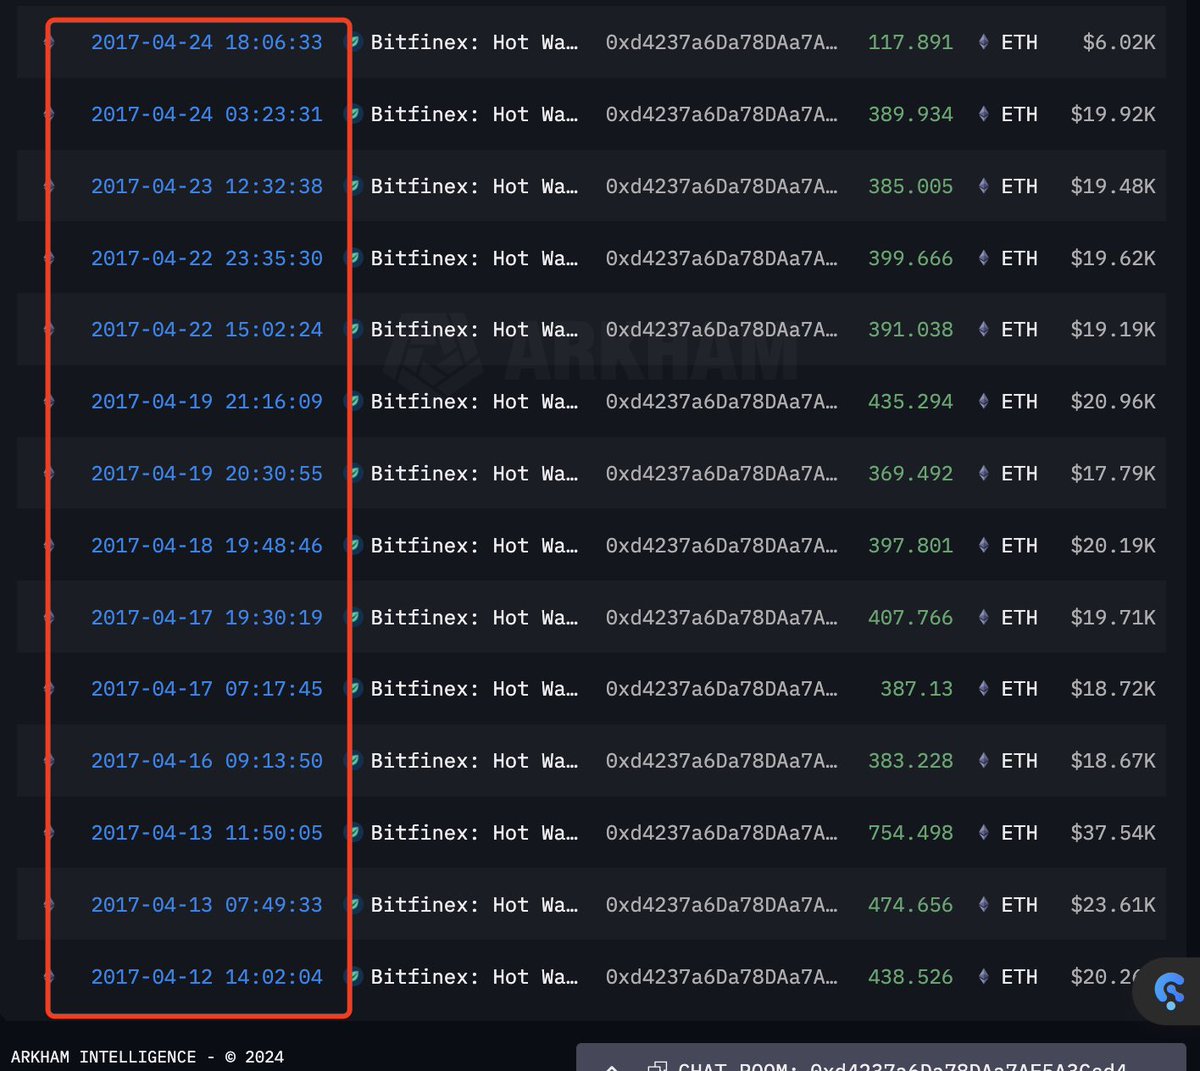Open transaction dated 2017-04-24 03:23:31
Screen dimensions: 1200x1071
tap(207, 114)
